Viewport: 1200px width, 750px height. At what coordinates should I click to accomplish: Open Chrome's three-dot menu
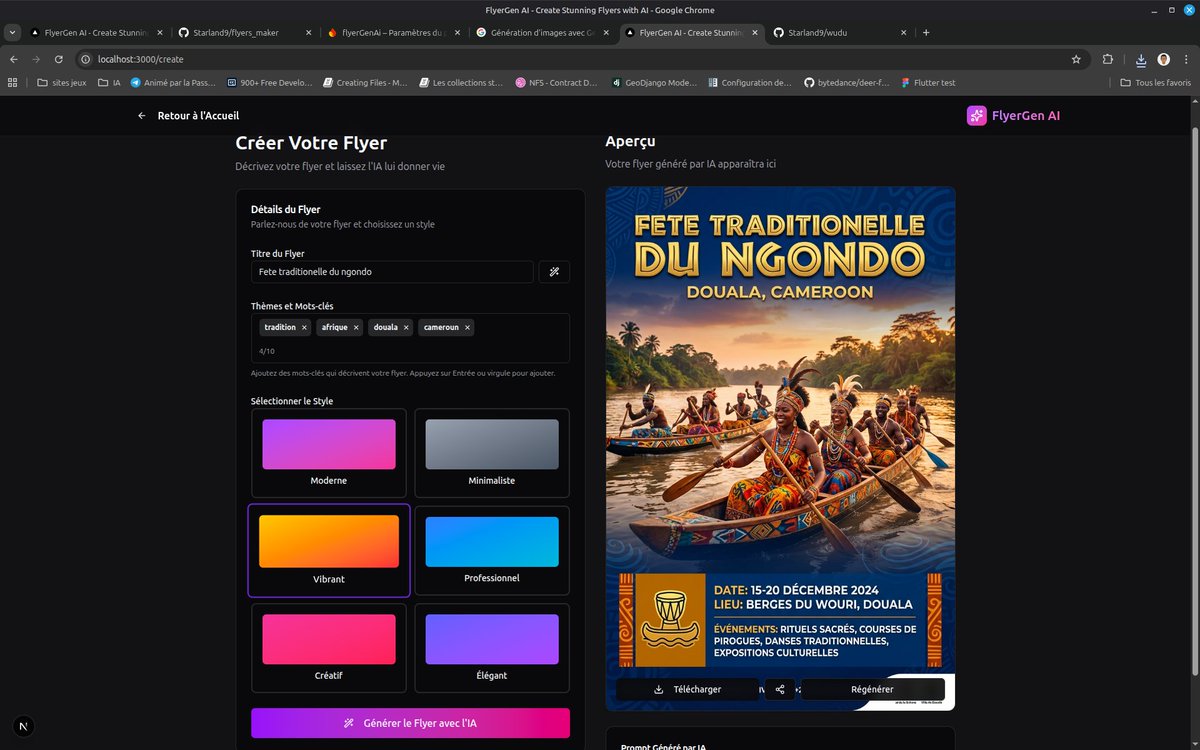pos(1187,60)
